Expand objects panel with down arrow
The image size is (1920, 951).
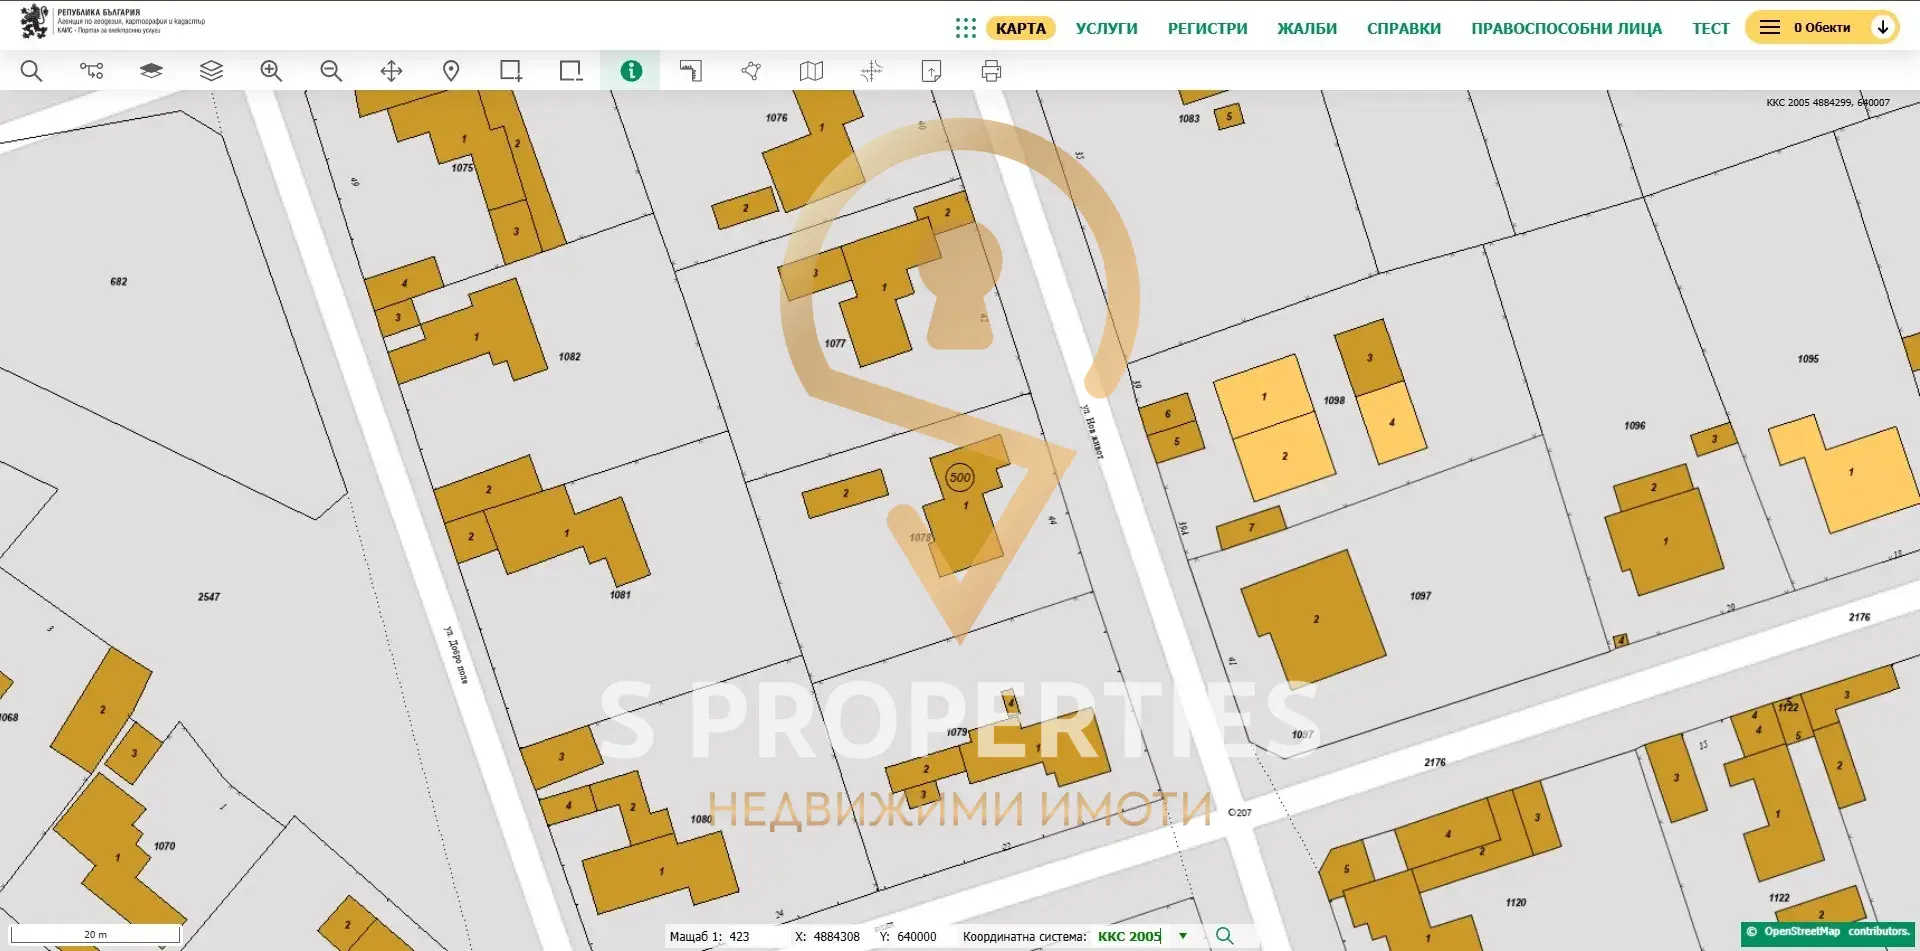tap(1883, 27)
